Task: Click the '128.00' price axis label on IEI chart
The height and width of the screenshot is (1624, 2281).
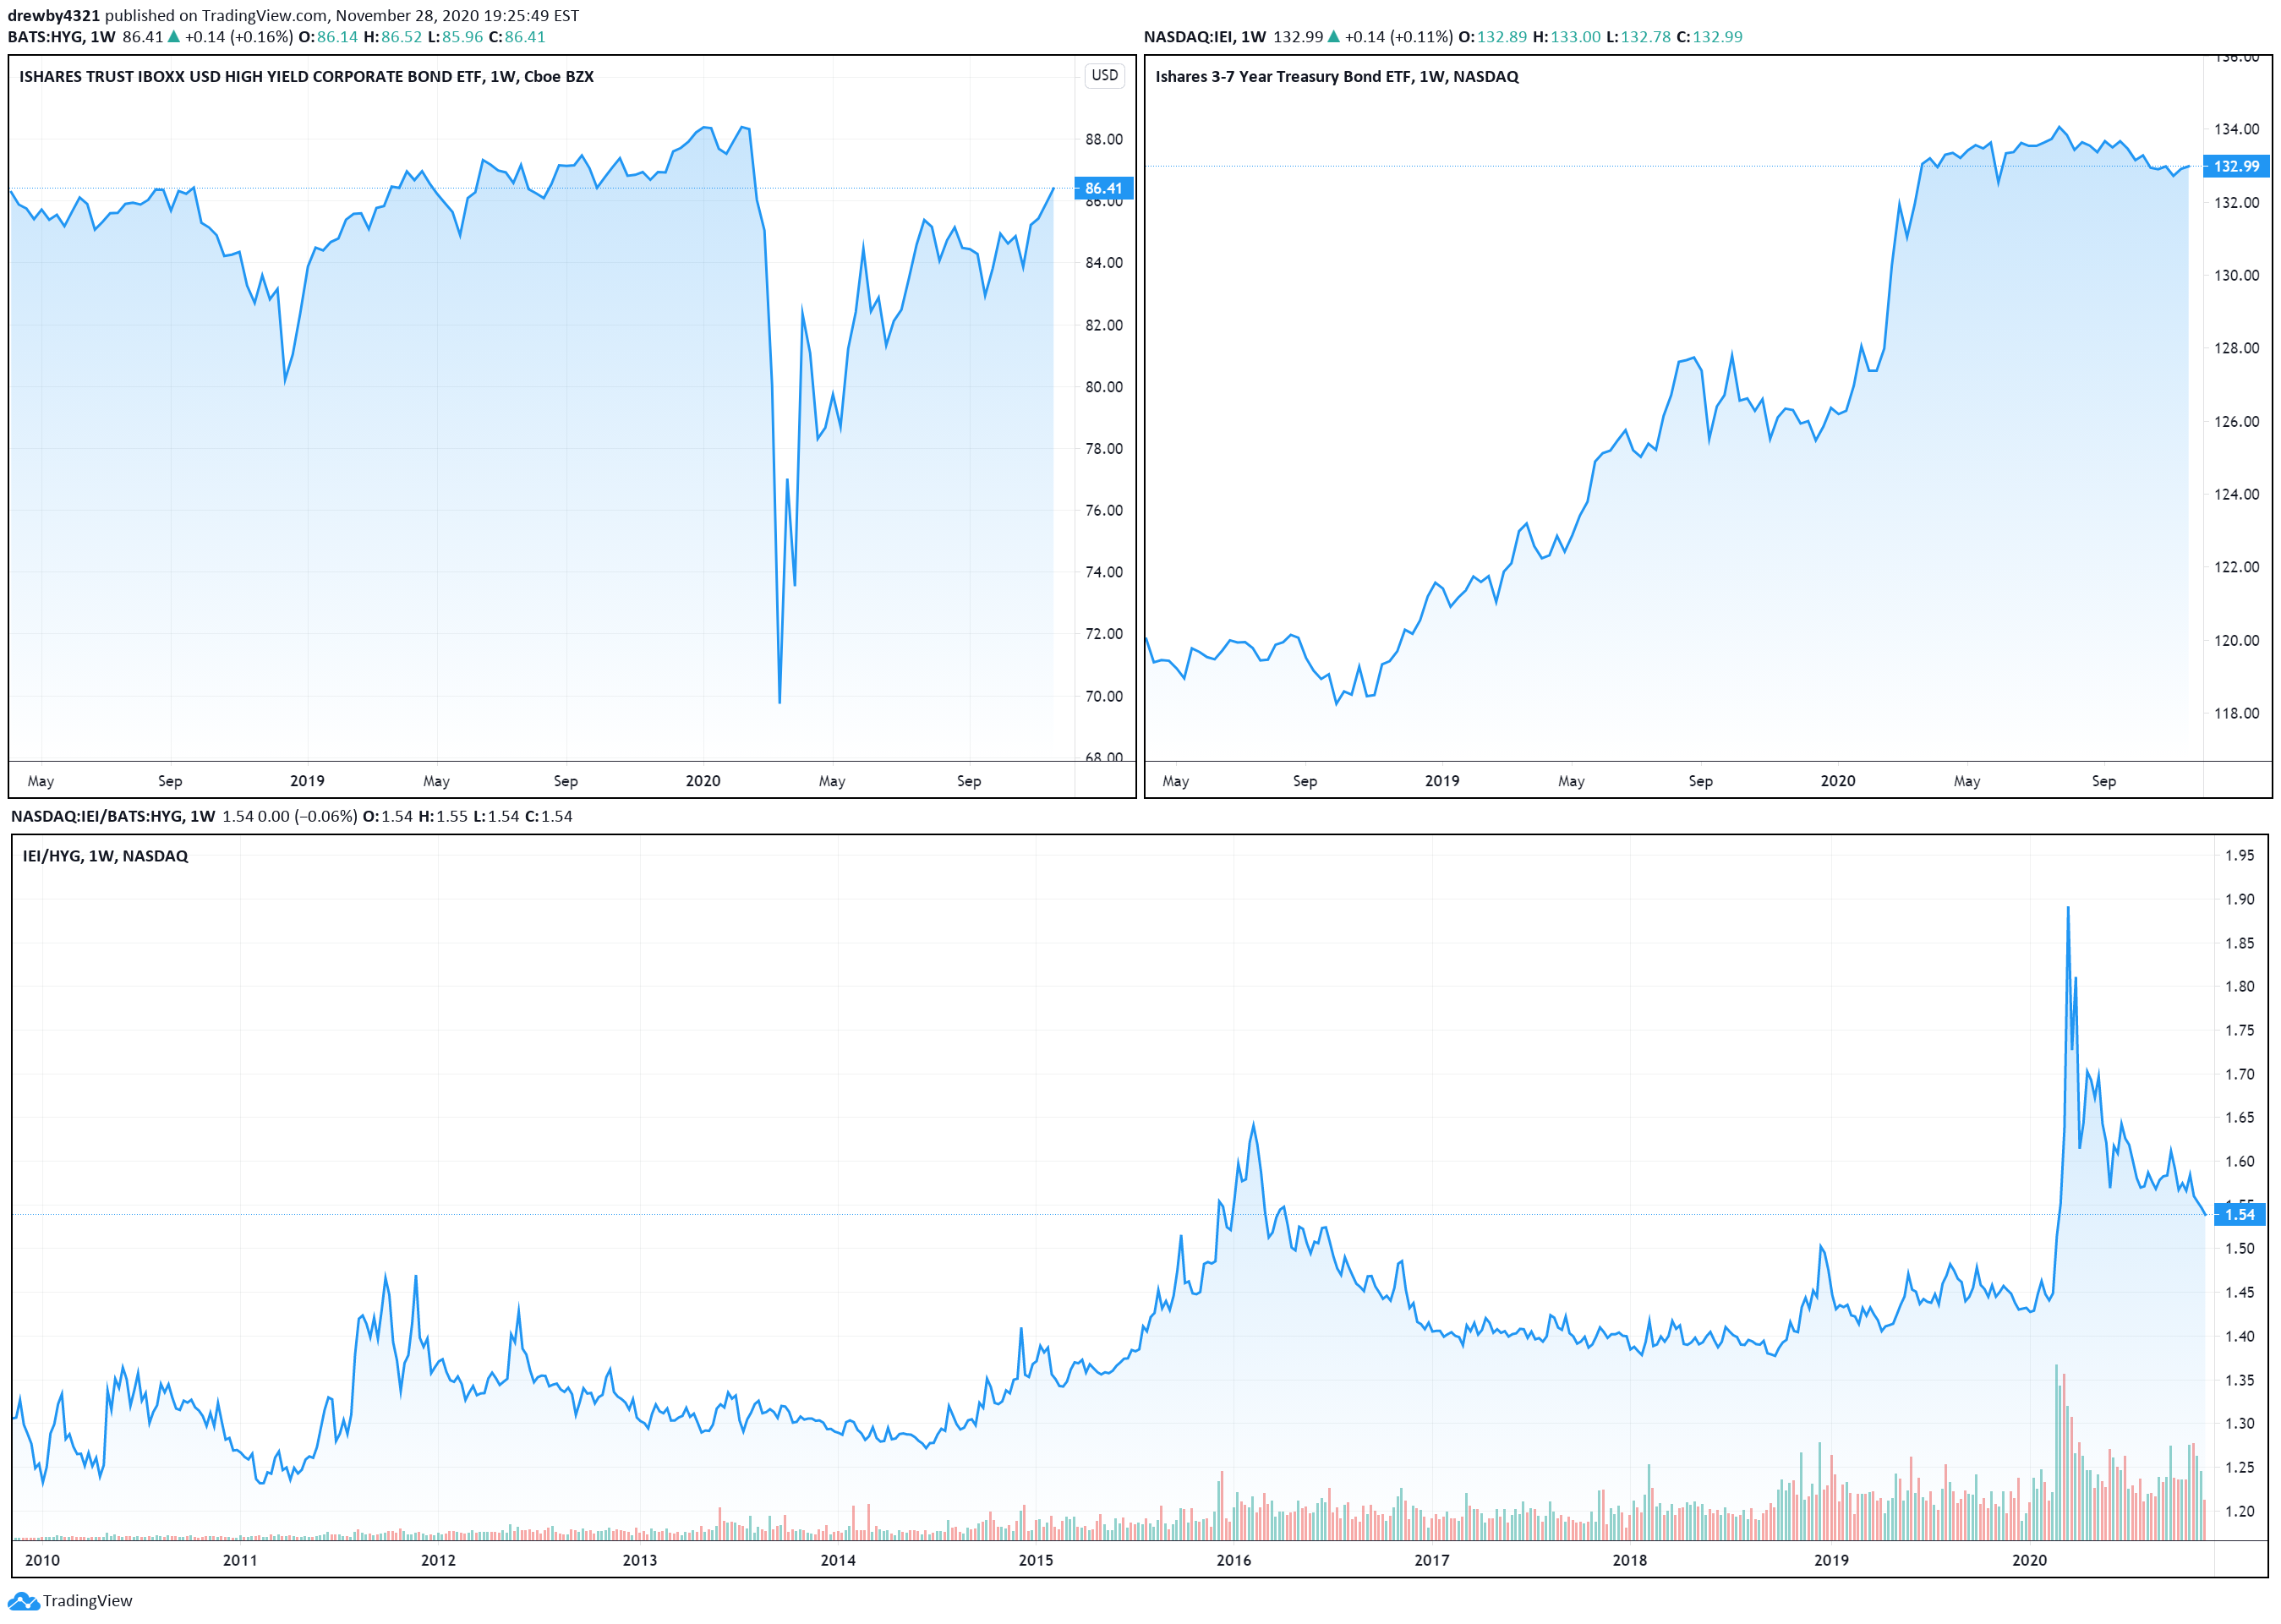Action: coord(2236,348)
